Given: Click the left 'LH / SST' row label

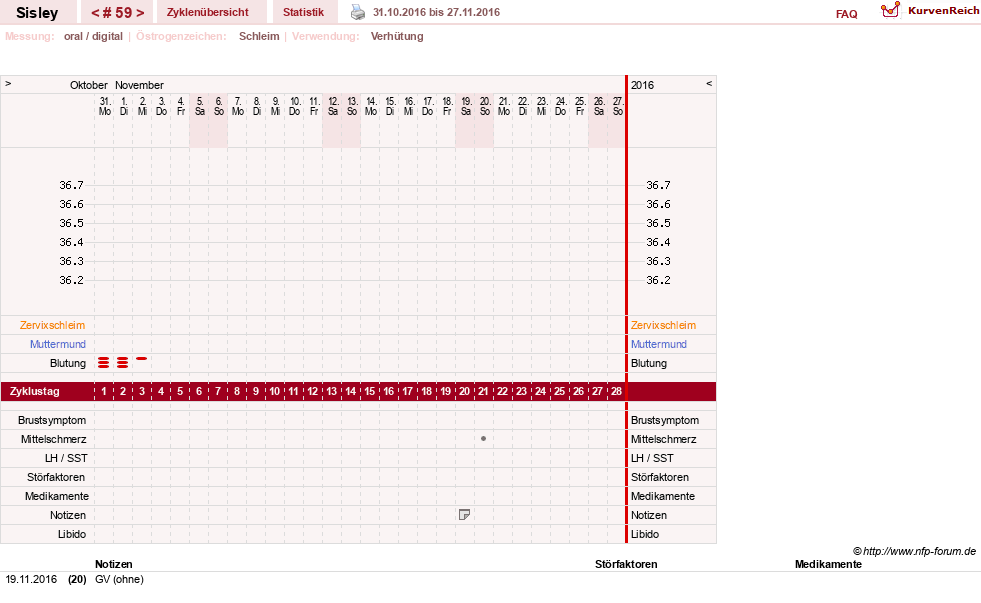Looking at the screenshot, I should 66,458.
